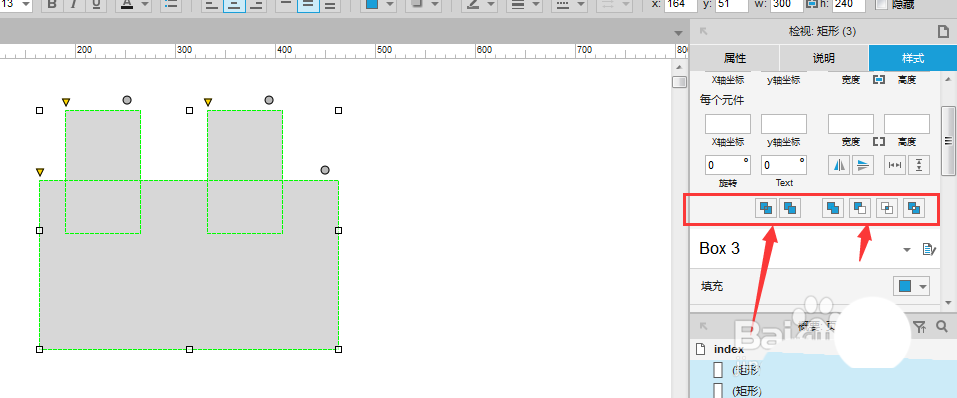
Task: Switch to the 属性 tab
Action: (x=735, y=58)
